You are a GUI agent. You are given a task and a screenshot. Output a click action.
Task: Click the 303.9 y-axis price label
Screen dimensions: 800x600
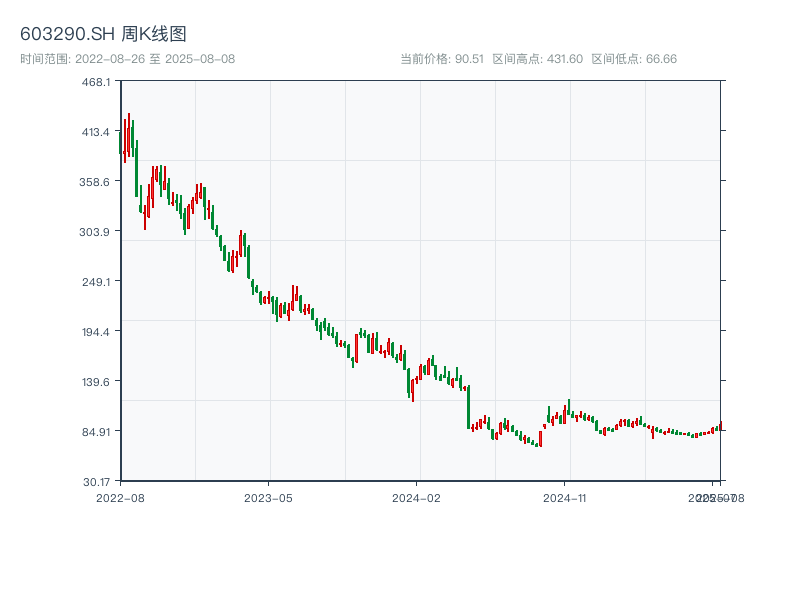(x=96, y=232)
